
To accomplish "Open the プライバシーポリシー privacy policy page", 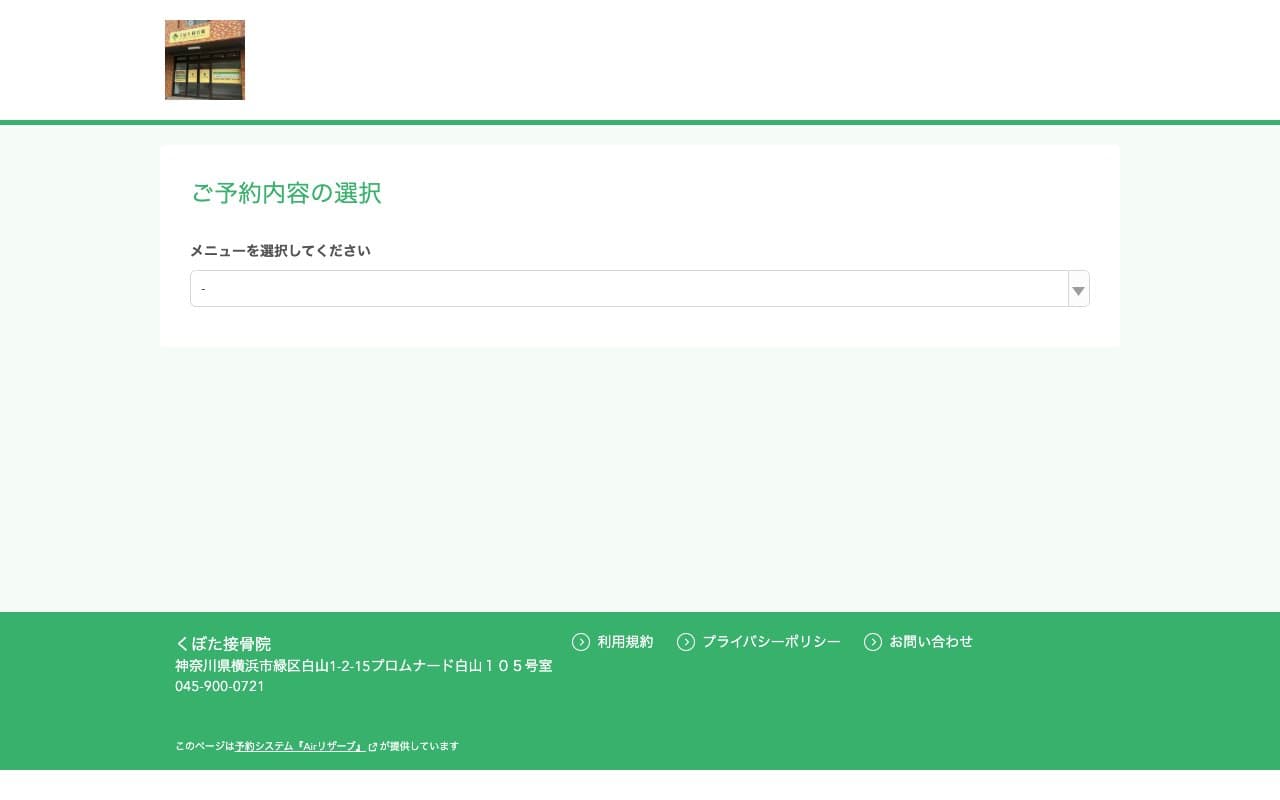I will coord(771,642).
